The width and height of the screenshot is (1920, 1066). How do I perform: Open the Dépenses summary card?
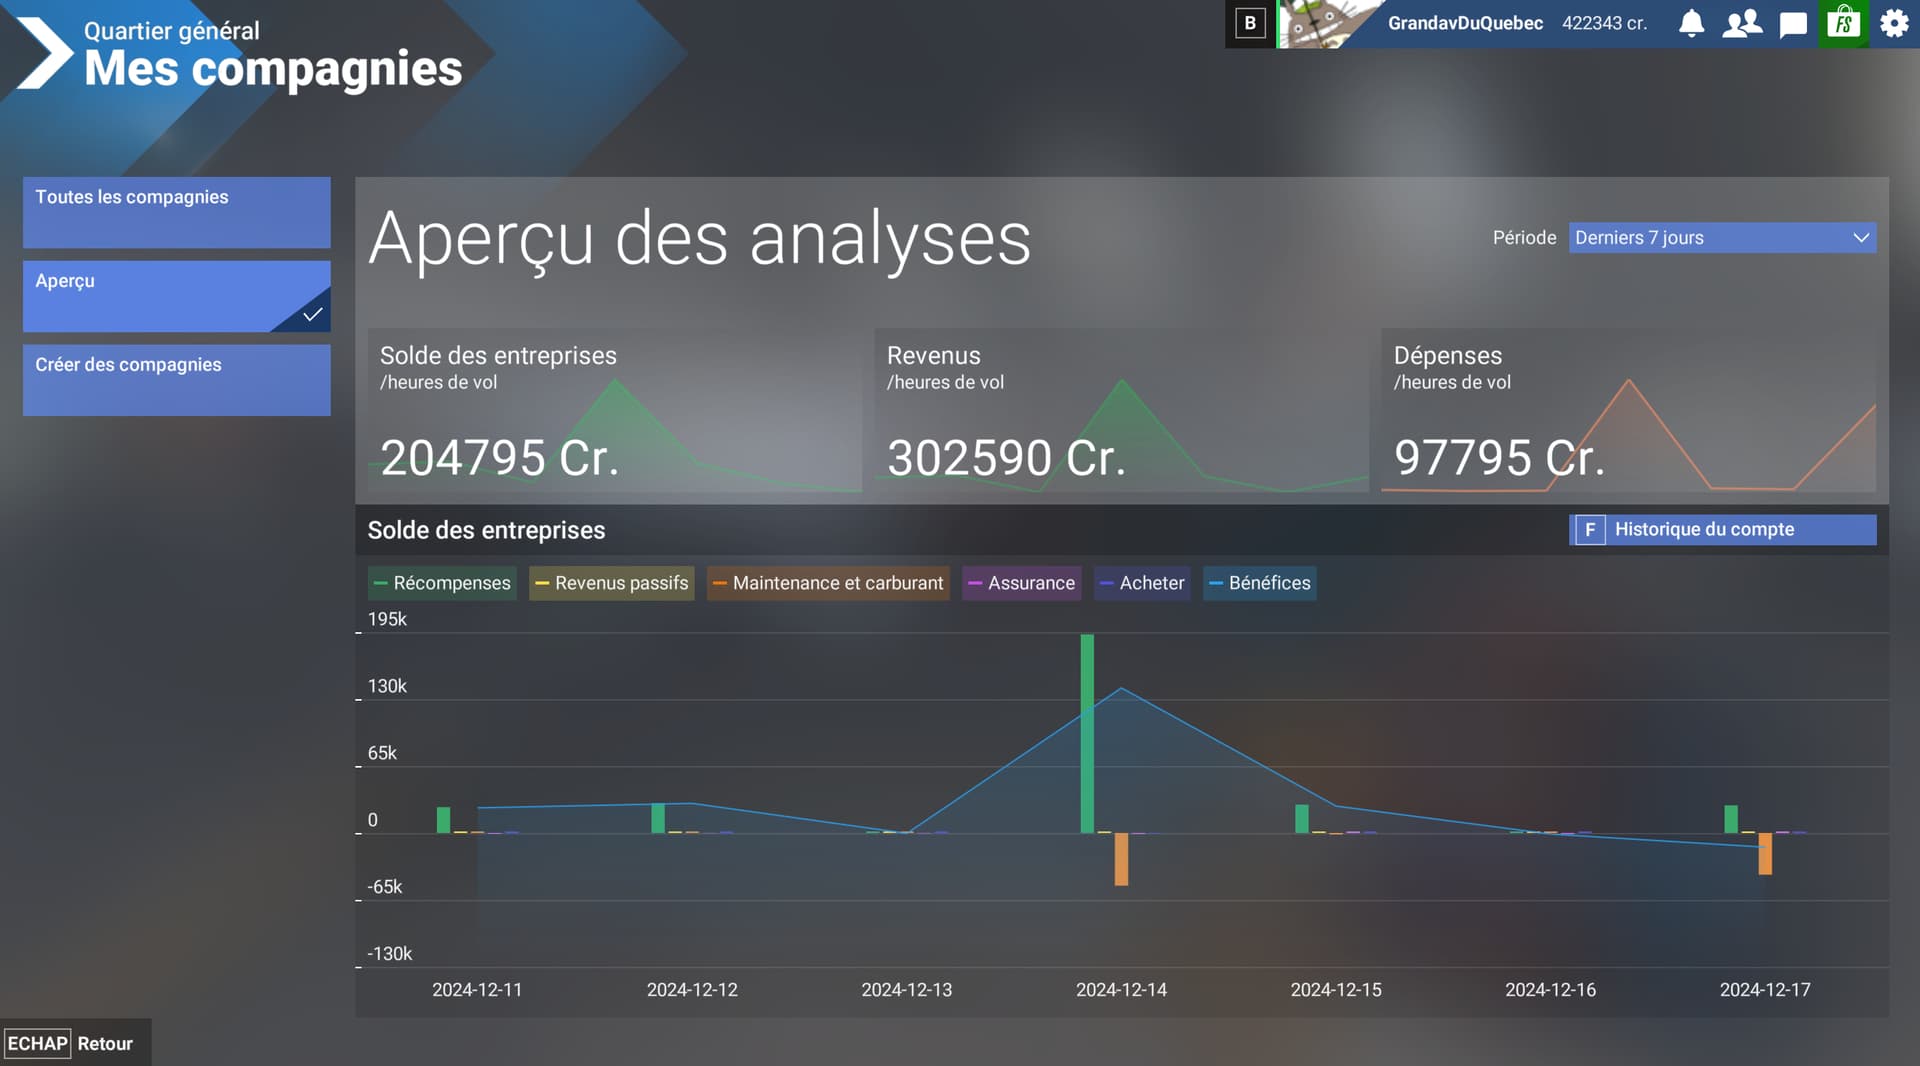pos(1628,410)
